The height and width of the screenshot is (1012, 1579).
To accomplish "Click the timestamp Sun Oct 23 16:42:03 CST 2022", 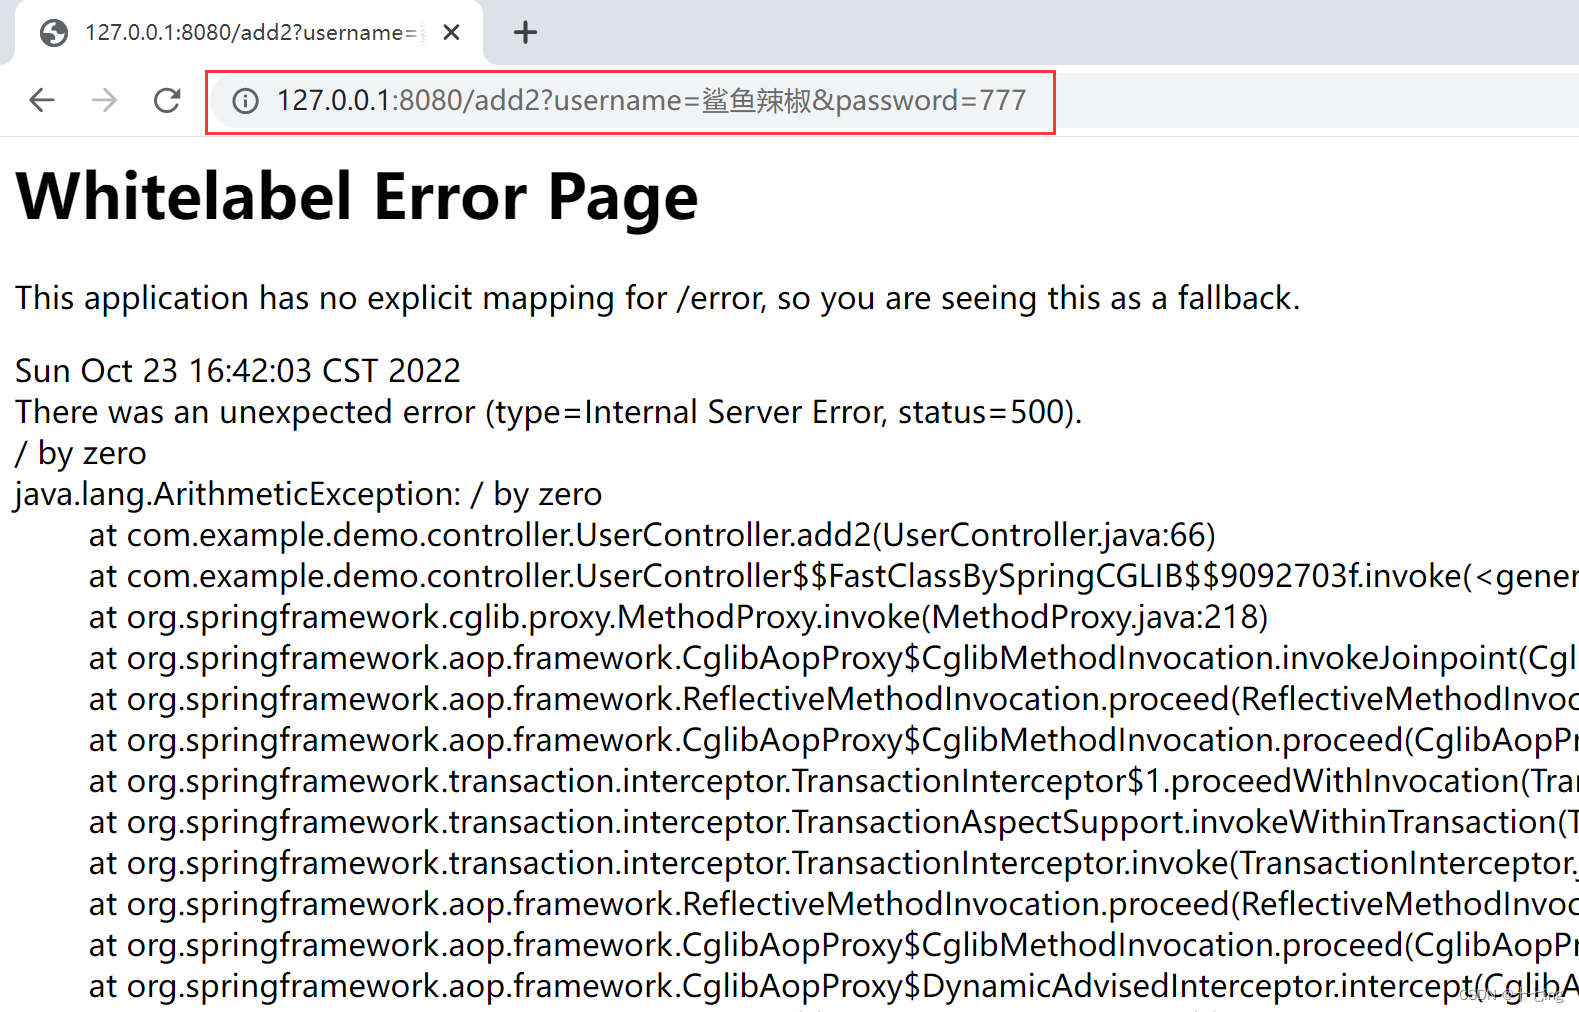I will click(238, 371).
